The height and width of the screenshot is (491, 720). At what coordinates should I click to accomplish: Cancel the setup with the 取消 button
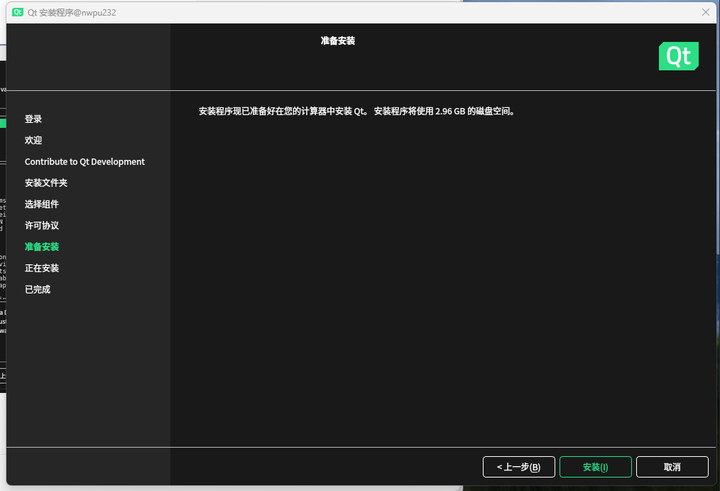tap(672, 467)
